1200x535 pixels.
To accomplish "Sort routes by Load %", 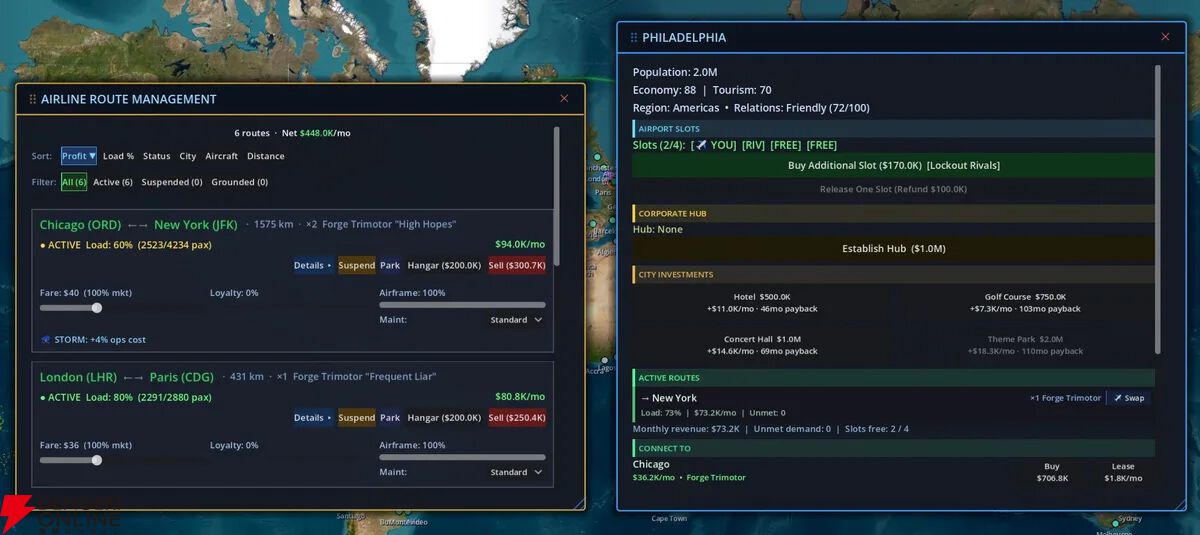I will (118, 156).
